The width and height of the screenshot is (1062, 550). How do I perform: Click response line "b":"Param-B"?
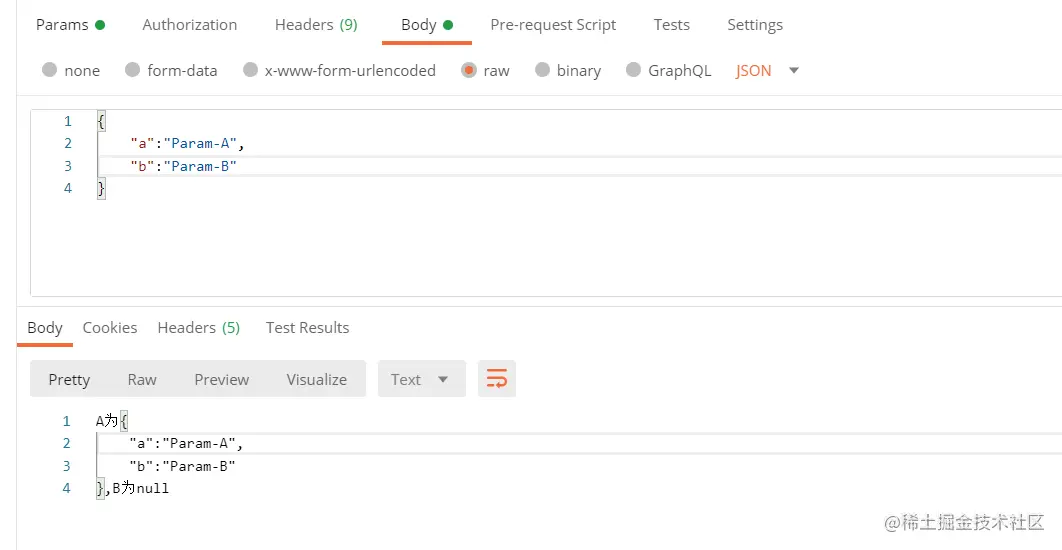coord(182,466)
